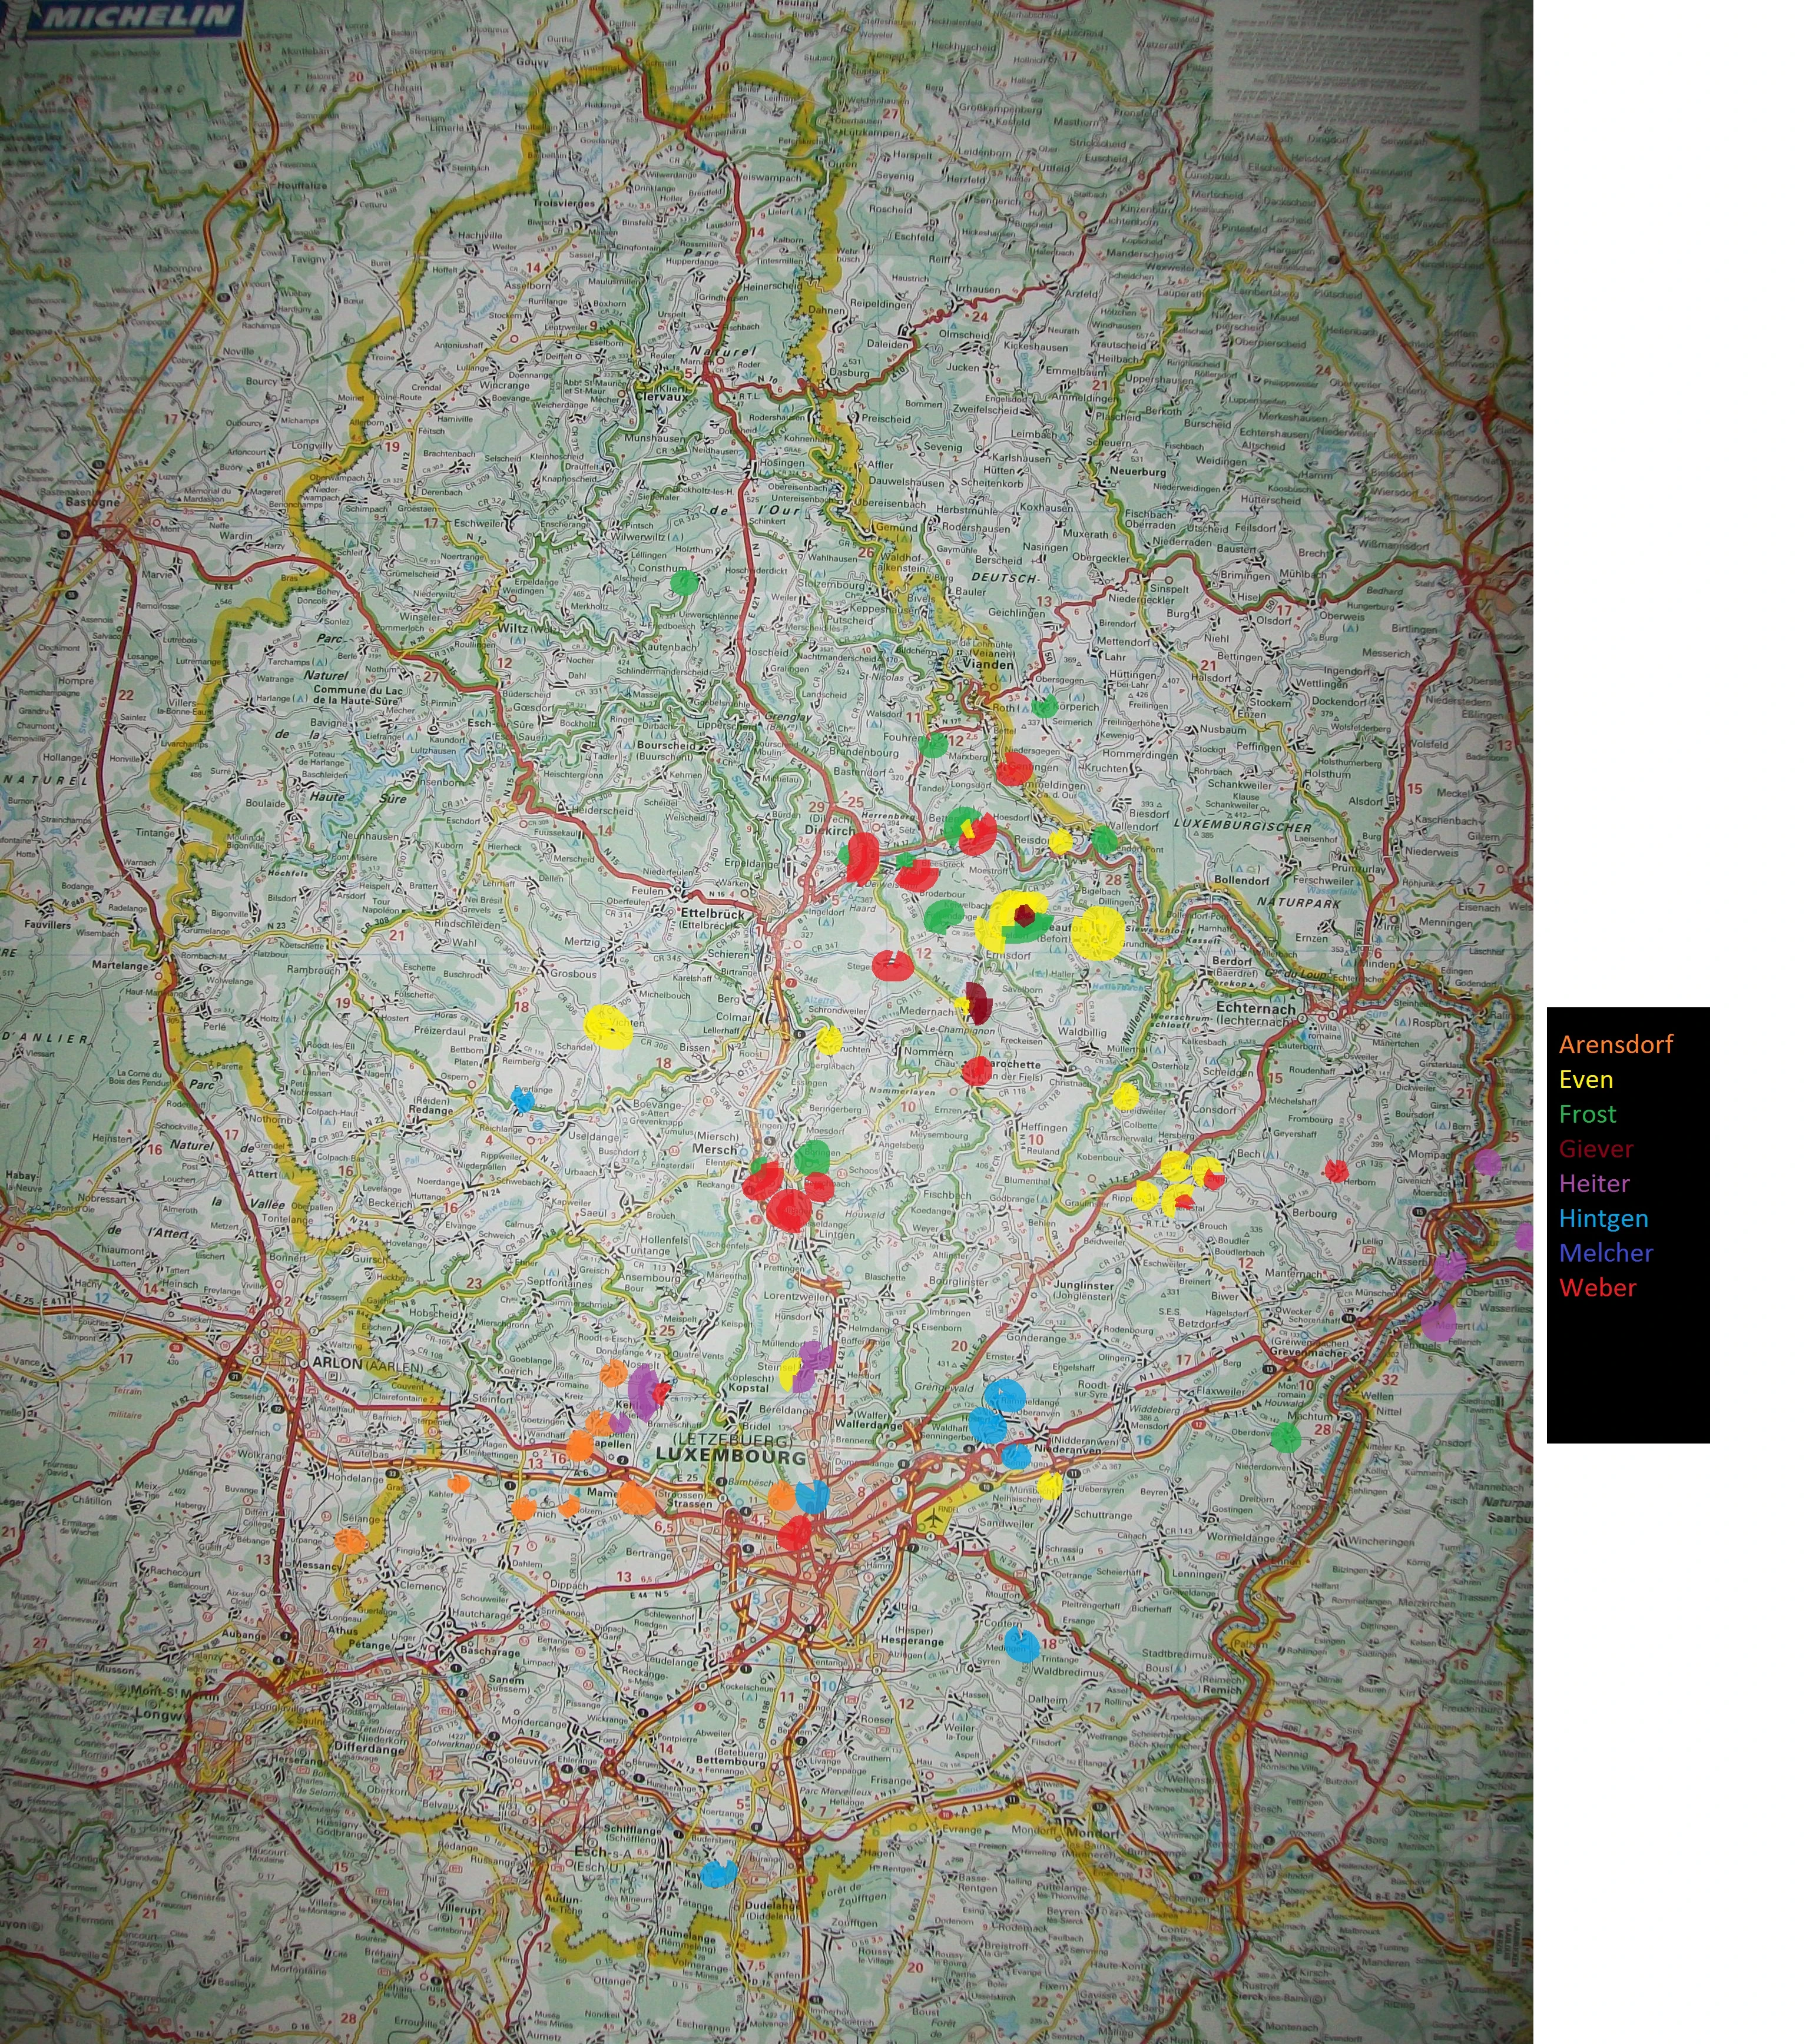Screen dimensions: 1809x2044
Task: Click the large yellow dot west of Bissen
Action: point(607,1026)
